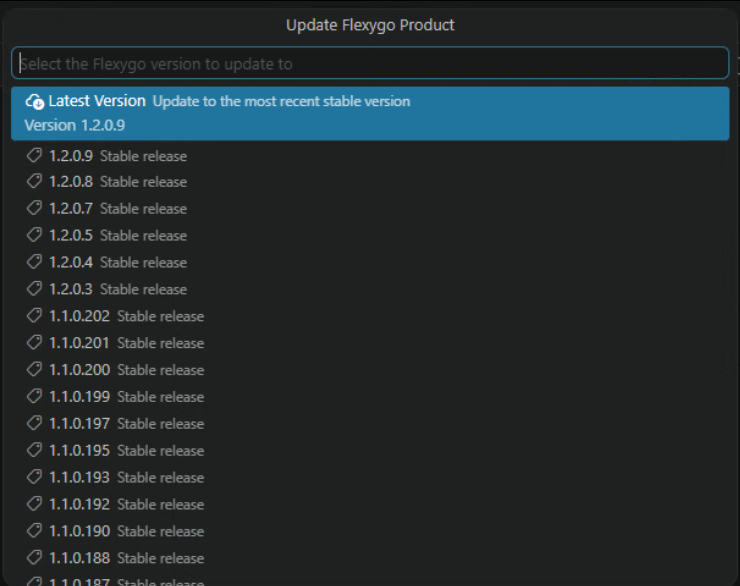Click the tag icon for 1.1.0.202
This screenshot has height=586, width=740.
pos(34,316)
